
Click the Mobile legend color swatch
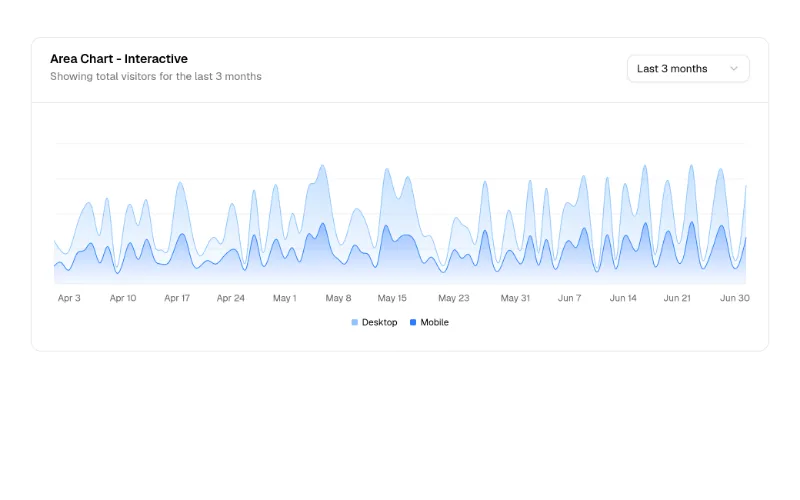pyautogui.click(x=413, y=322)
